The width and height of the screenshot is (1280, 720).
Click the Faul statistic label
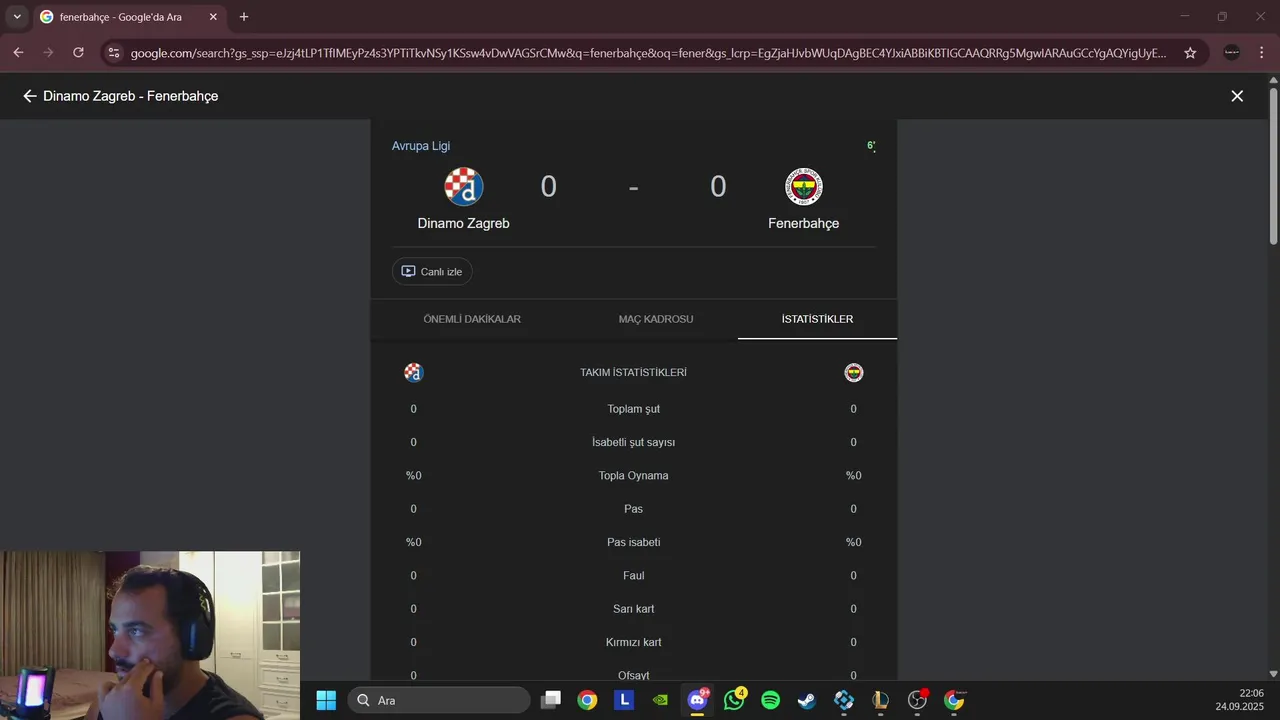tap(634, 576)
